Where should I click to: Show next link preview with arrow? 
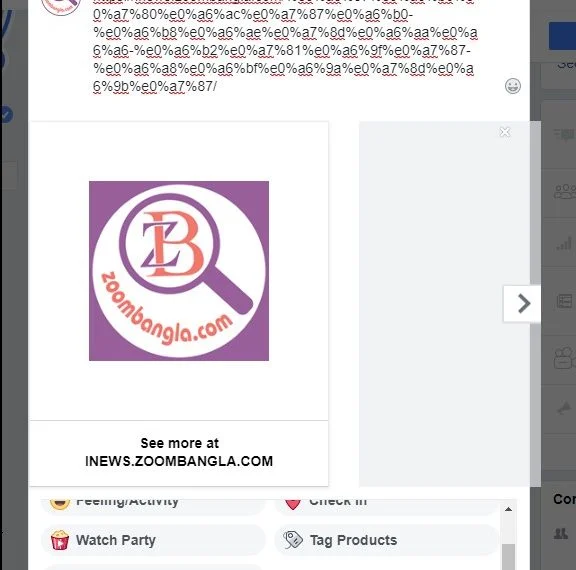(x=522, y=304)
